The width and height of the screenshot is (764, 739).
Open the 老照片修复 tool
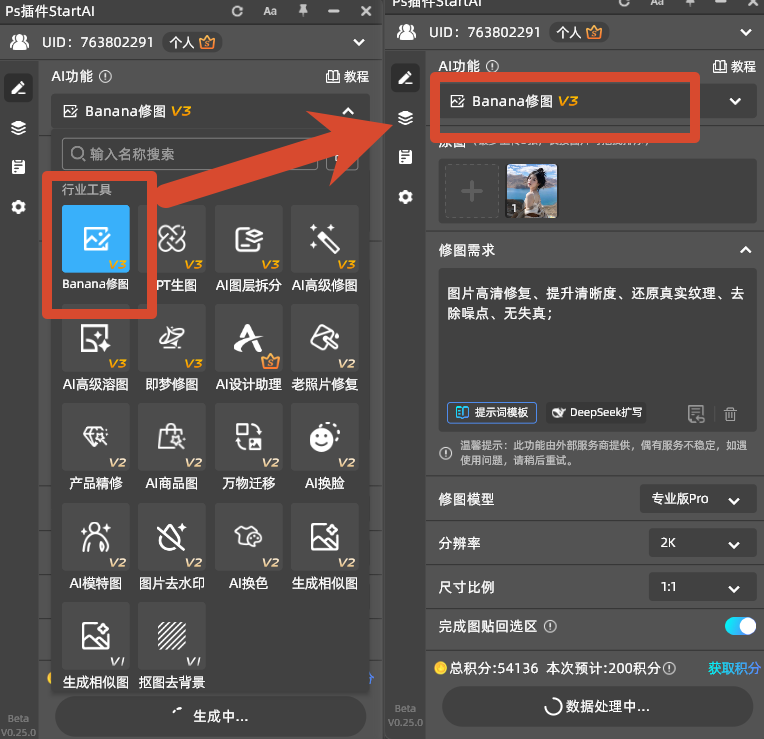click(325, 338)
